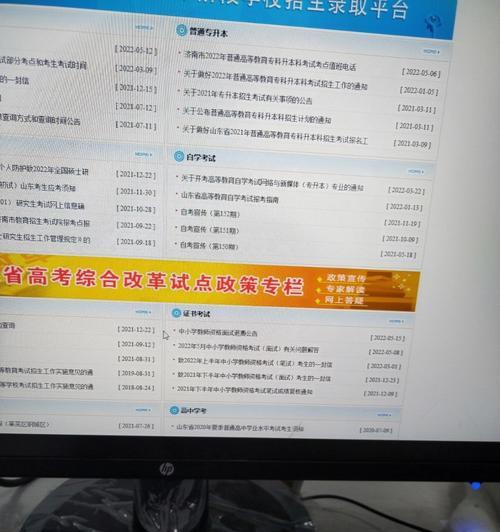The image size is (500, 532).
Task: Click MORE in the 证书考试 section
Action: (x=396, y=321)
